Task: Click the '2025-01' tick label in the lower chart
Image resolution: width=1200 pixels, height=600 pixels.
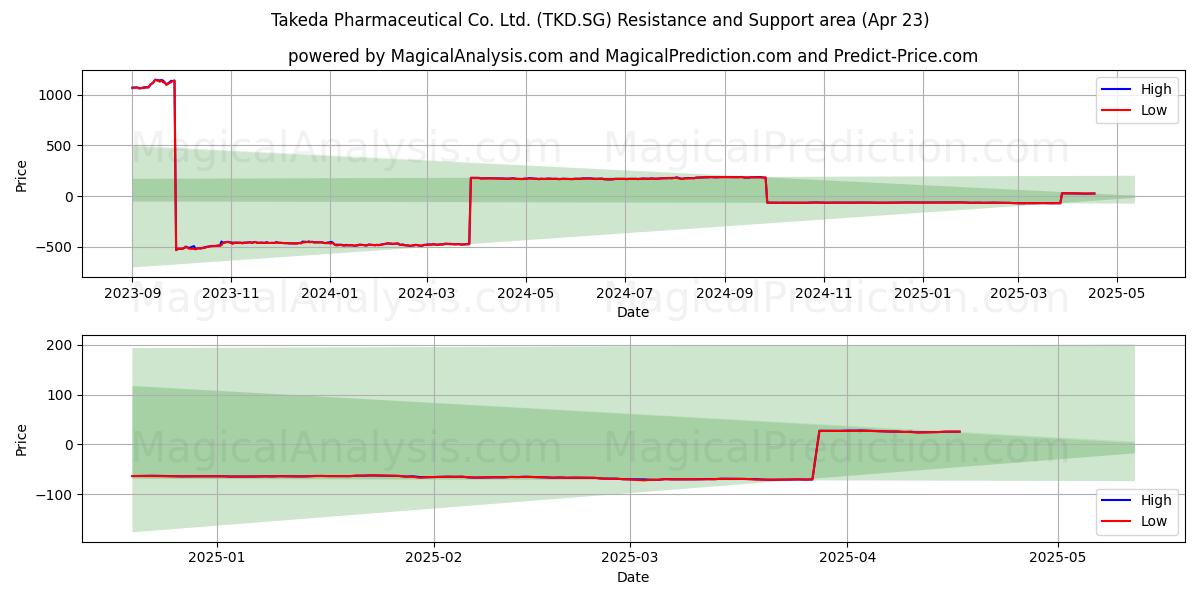Action: 217,557
